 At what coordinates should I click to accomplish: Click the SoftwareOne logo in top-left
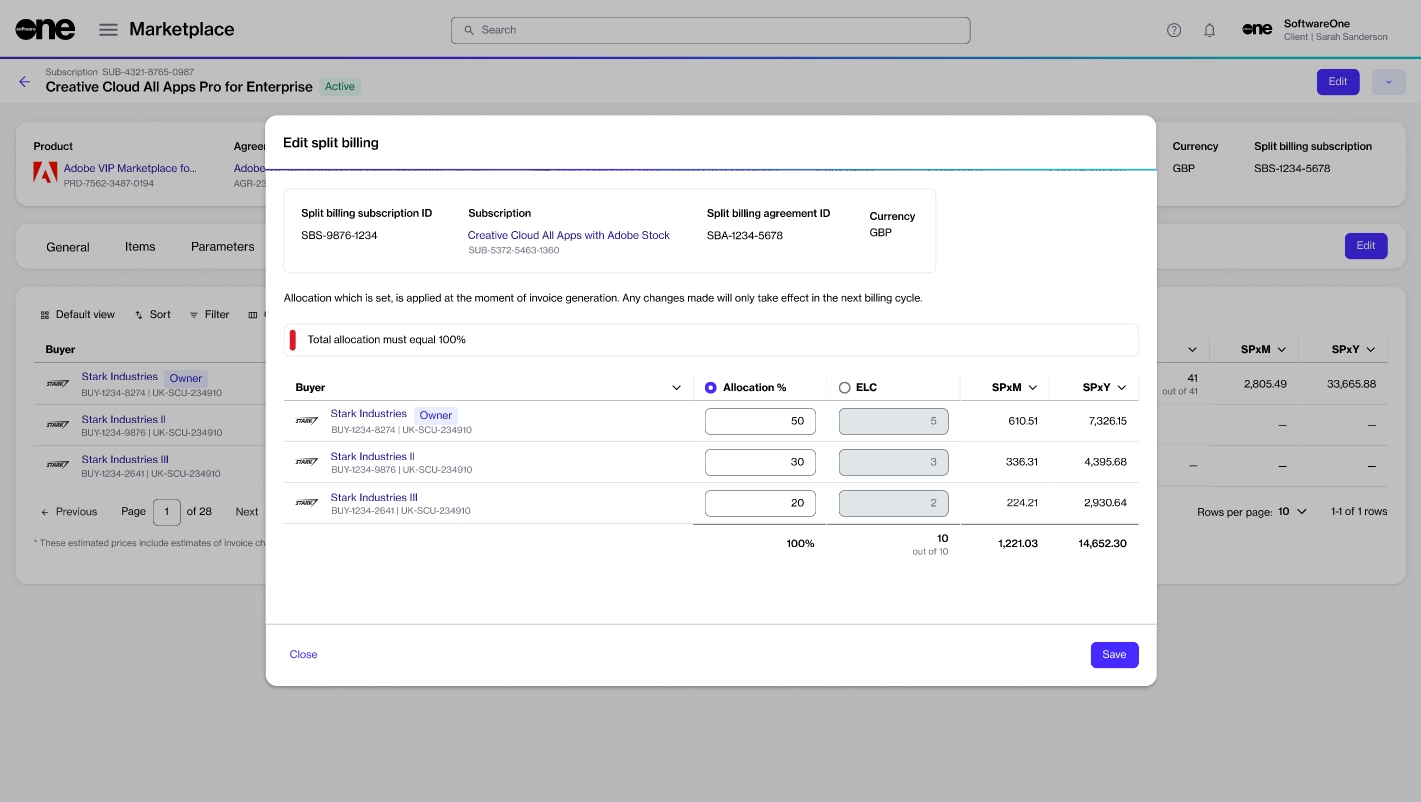(x=45, y=29)
